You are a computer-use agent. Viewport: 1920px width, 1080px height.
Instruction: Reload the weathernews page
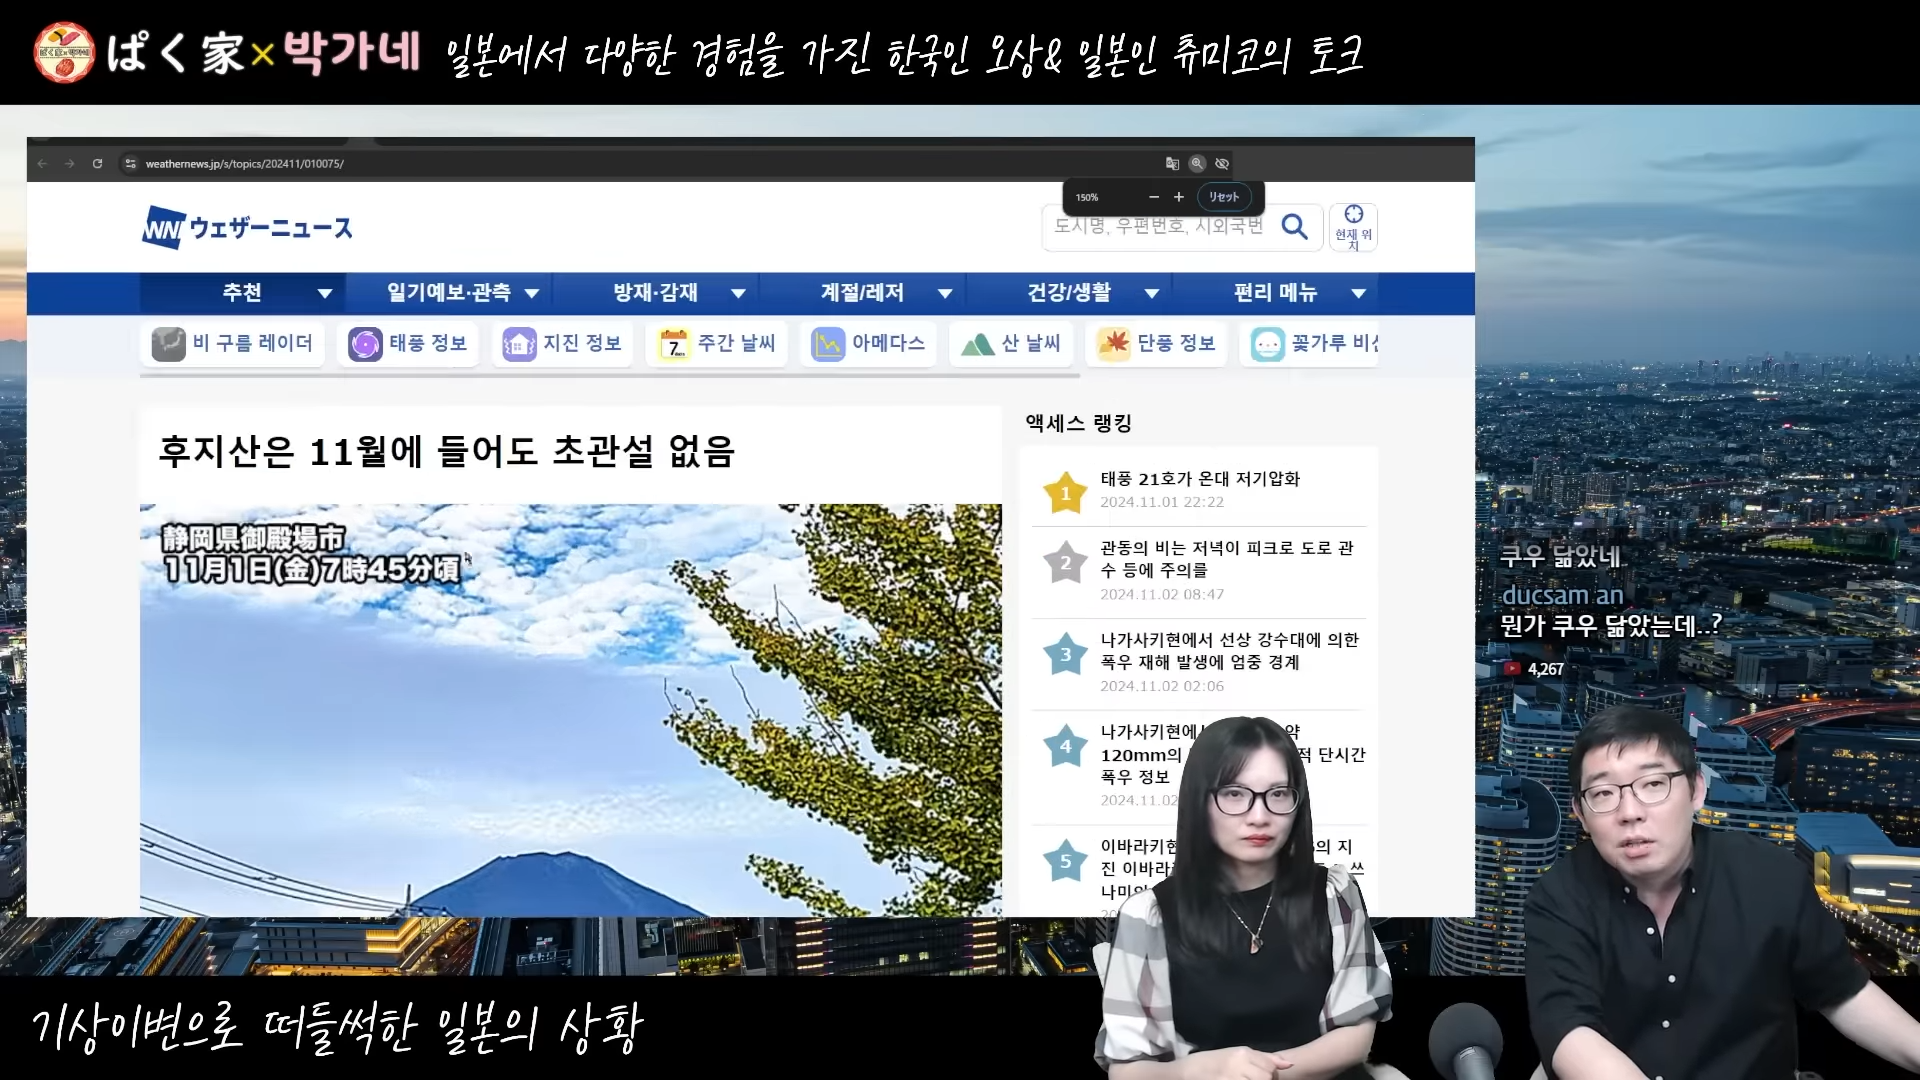click(x=97, y=163)
